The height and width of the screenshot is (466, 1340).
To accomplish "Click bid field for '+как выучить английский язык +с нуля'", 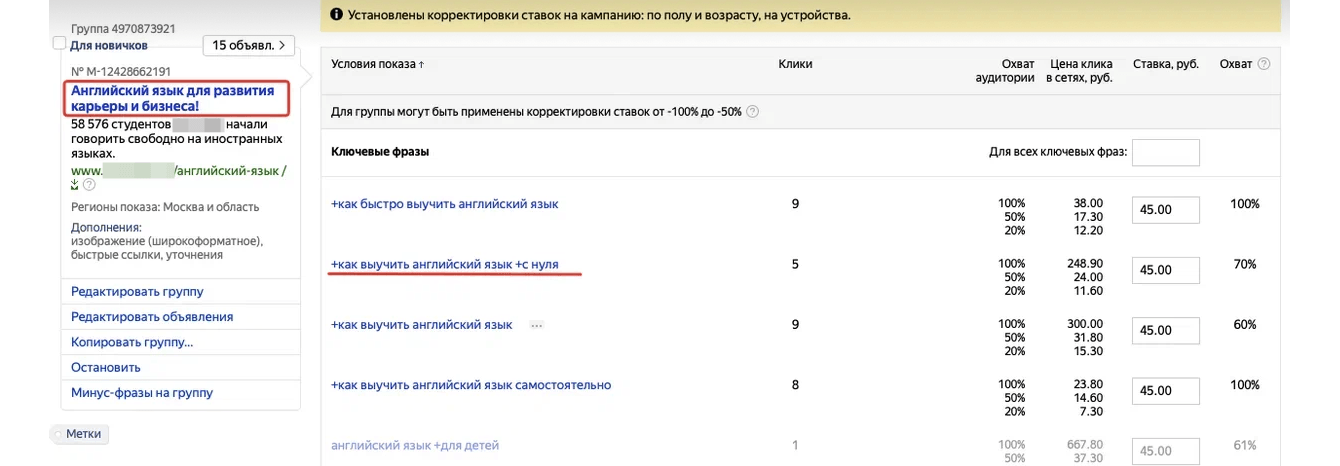I will pos(1165,270).
